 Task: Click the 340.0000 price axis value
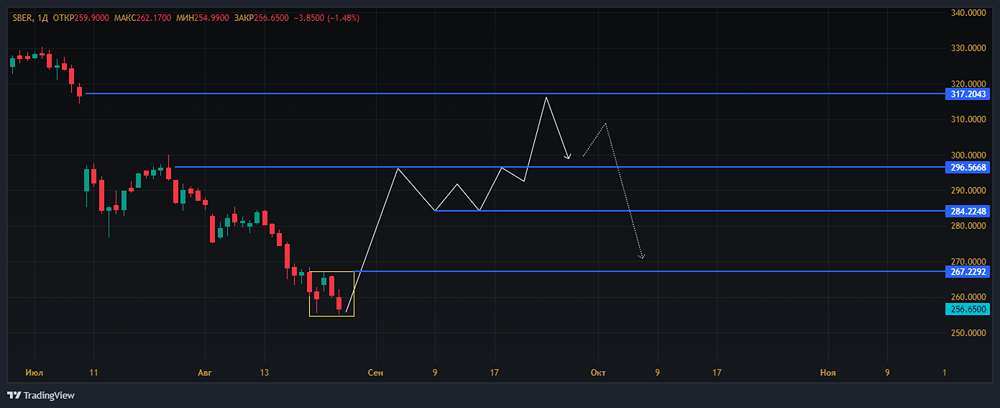click(967, 12)
